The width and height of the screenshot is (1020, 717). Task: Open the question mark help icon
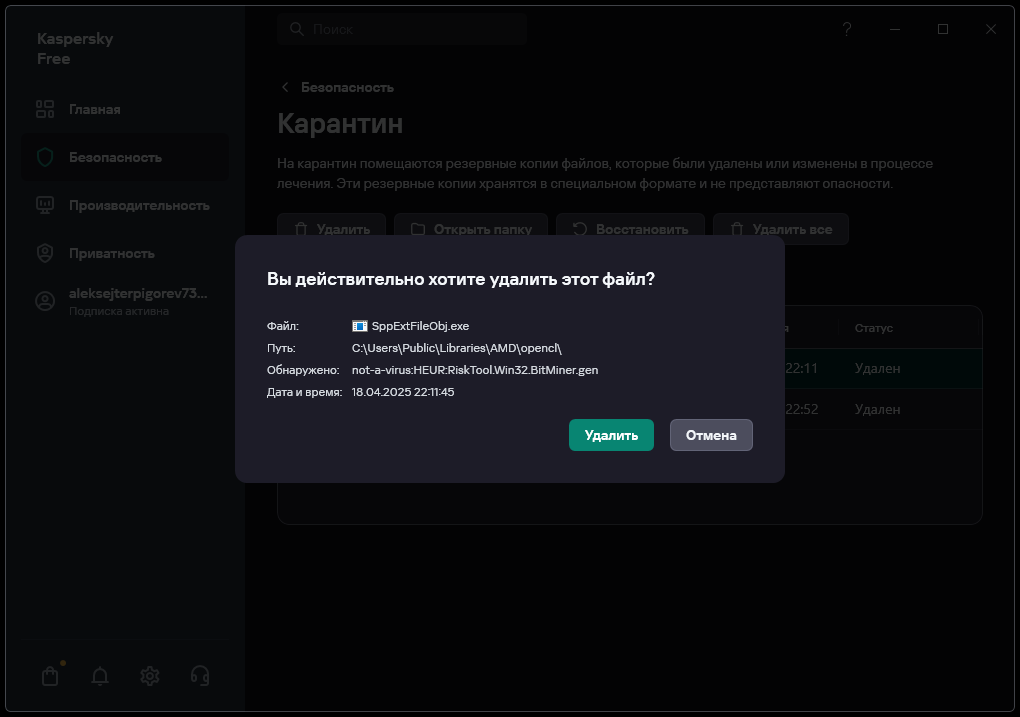coord(846,29)
